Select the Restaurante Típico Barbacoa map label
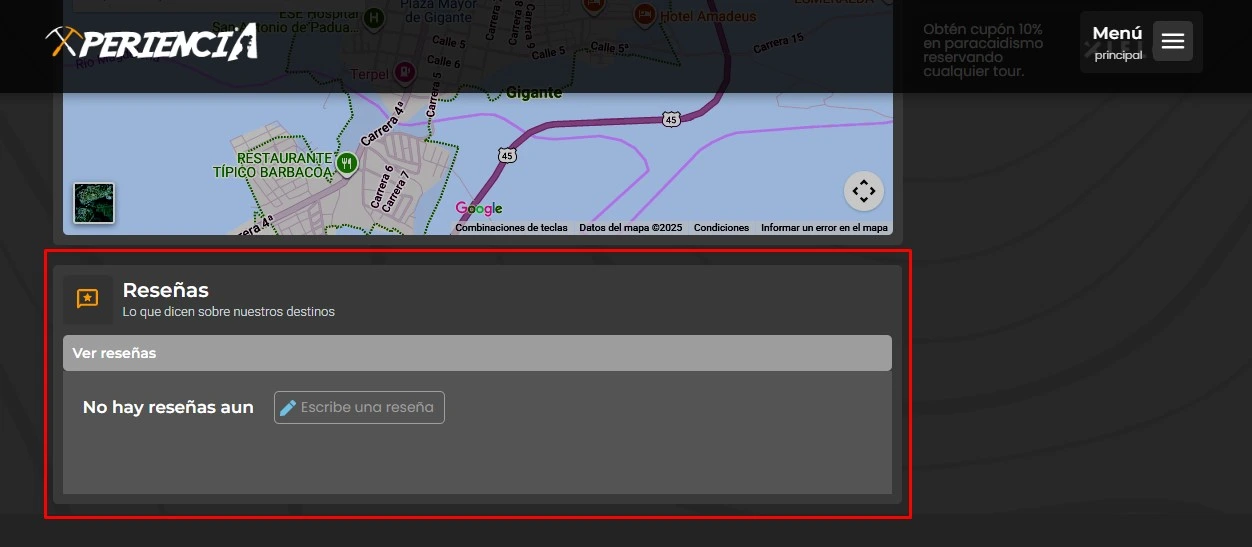The height and width of the screenshot is (547, 1252). (x=272, y=166)
